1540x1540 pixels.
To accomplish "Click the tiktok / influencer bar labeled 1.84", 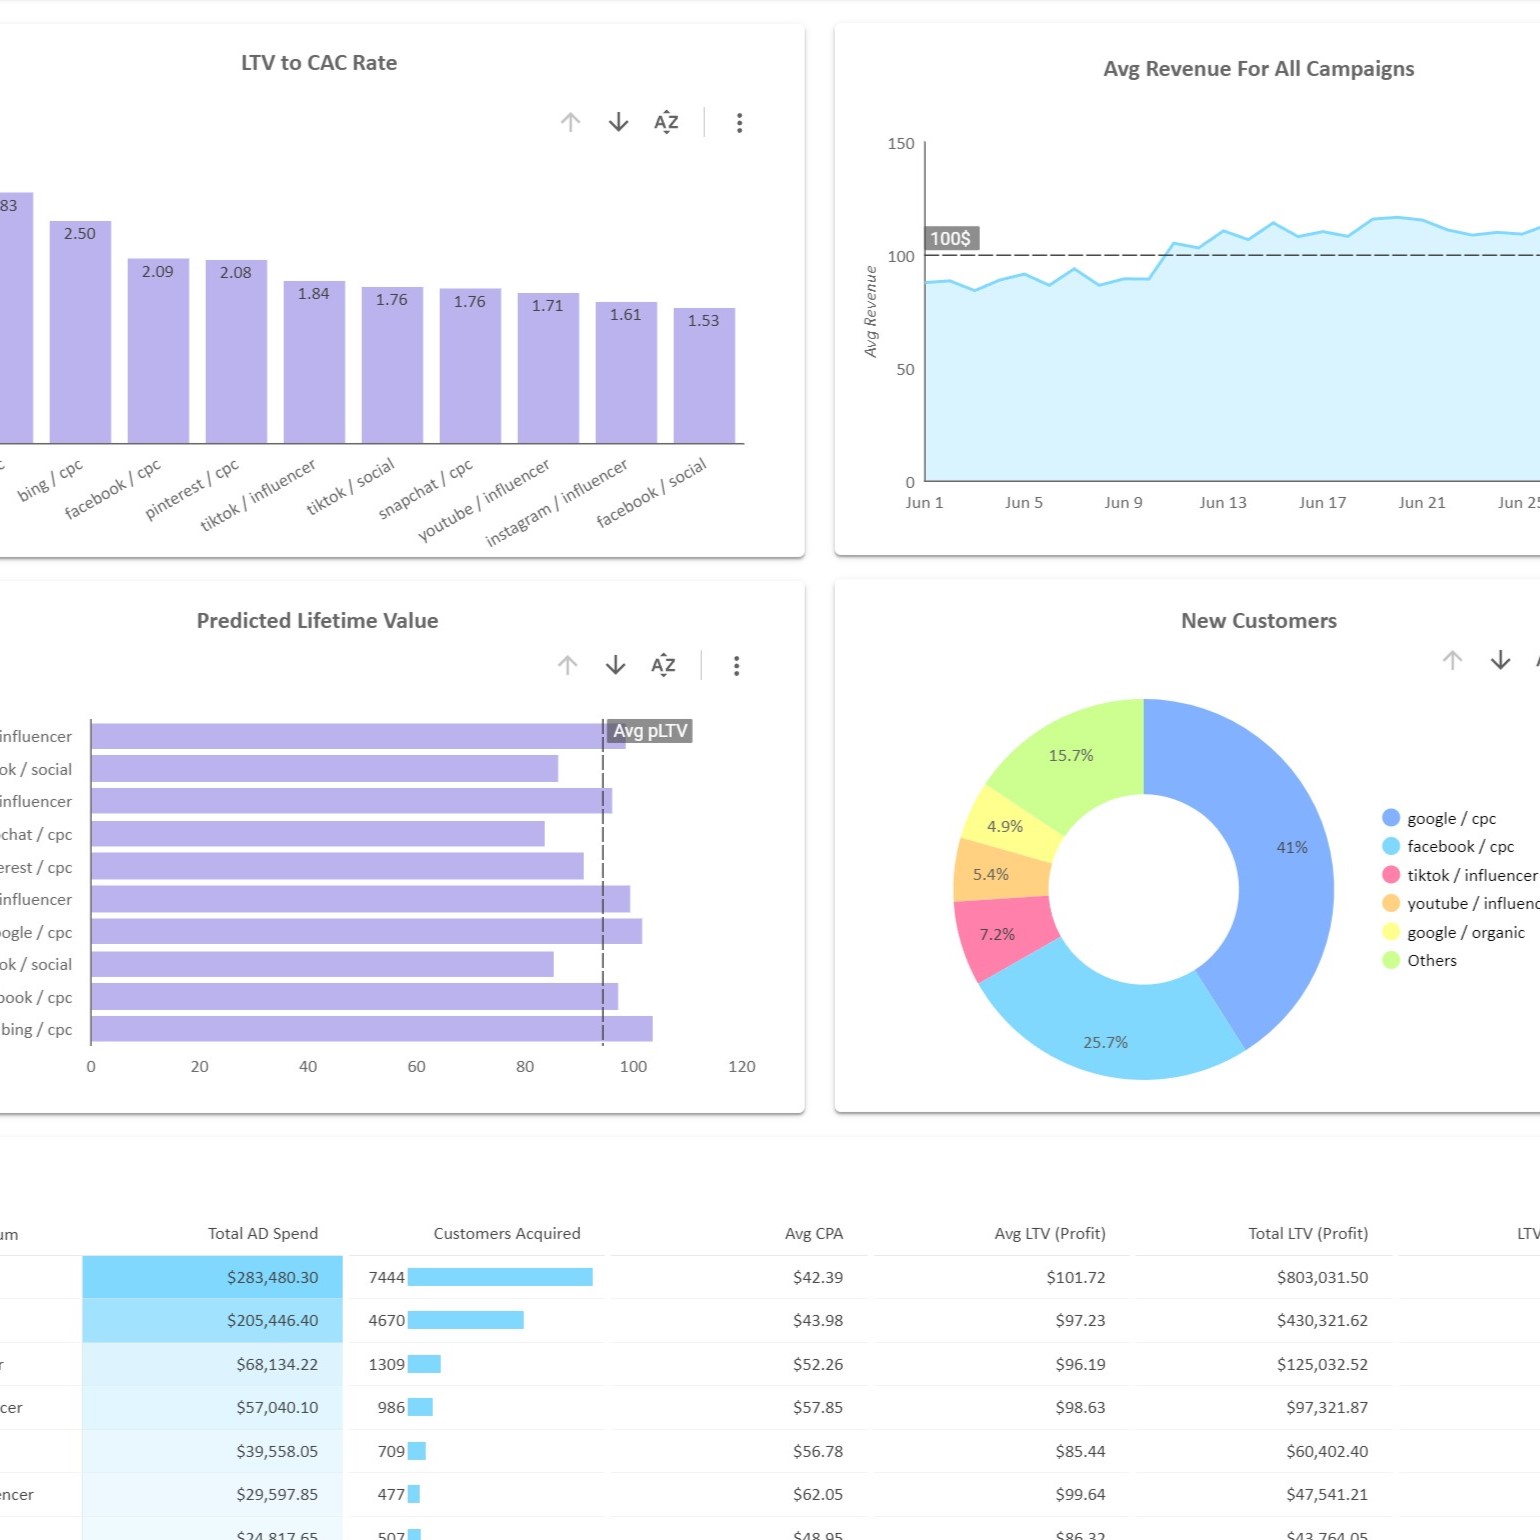I will (314, 362).
